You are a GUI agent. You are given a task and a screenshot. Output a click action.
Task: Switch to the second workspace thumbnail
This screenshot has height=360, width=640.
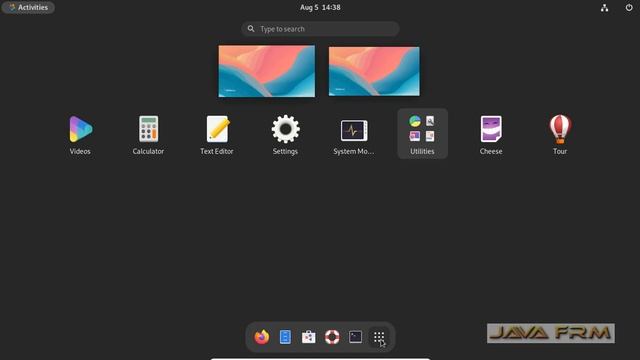[x=374, y=71]
